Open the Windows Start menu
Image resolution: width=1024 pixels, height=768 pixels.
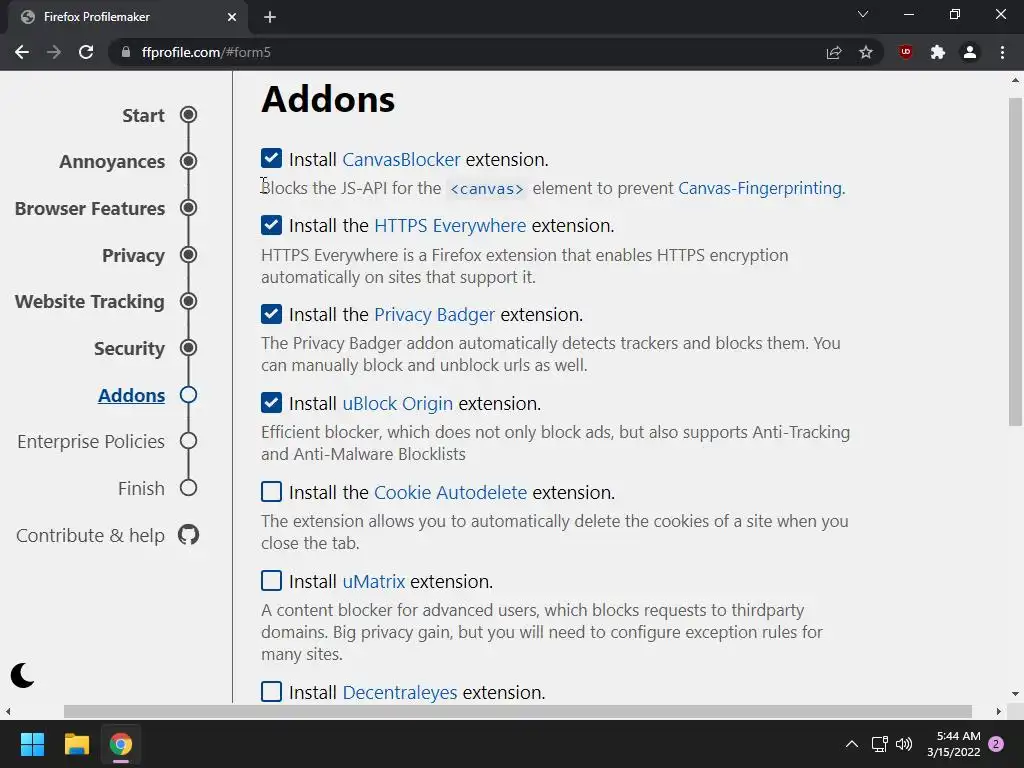[x=32, y=744]
